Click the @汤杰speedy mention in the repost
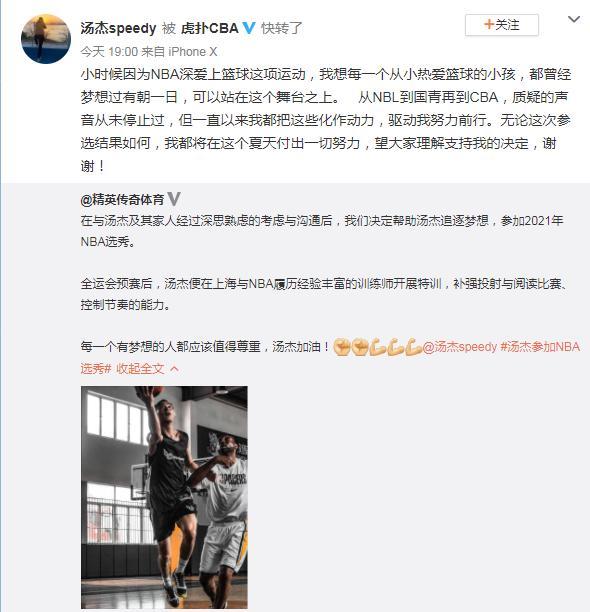This screenshot has width=590, height=612. coord(460,347)
